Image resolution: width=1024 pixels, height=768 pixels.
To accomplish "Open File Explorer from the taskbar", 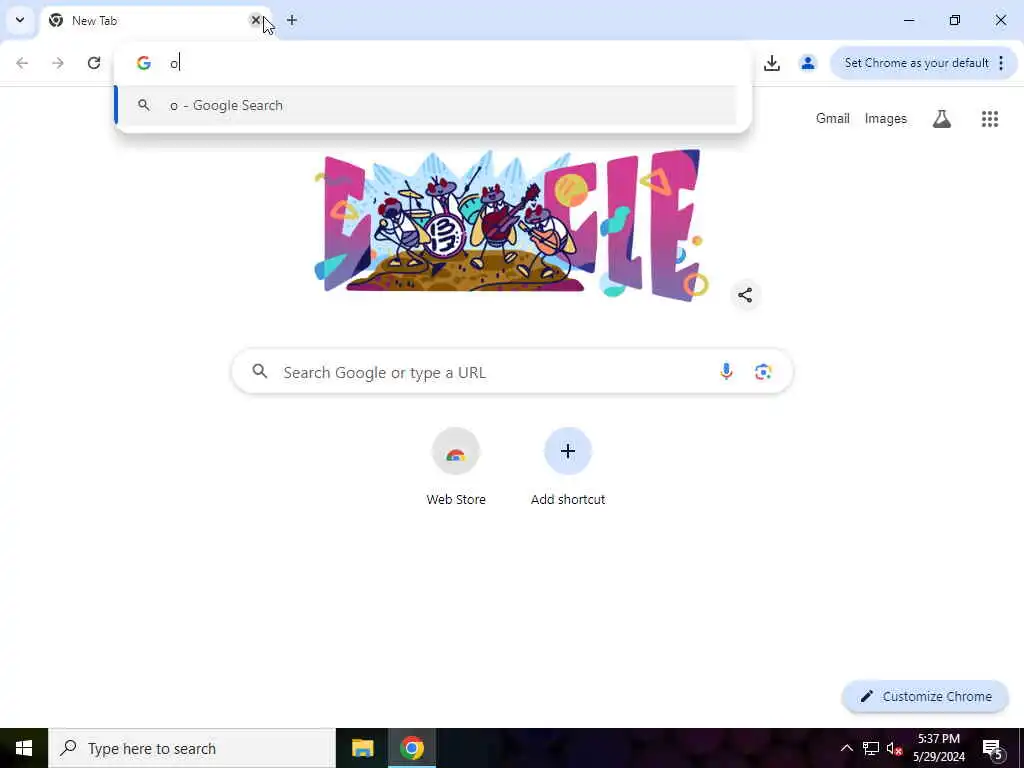I will 362,748.
